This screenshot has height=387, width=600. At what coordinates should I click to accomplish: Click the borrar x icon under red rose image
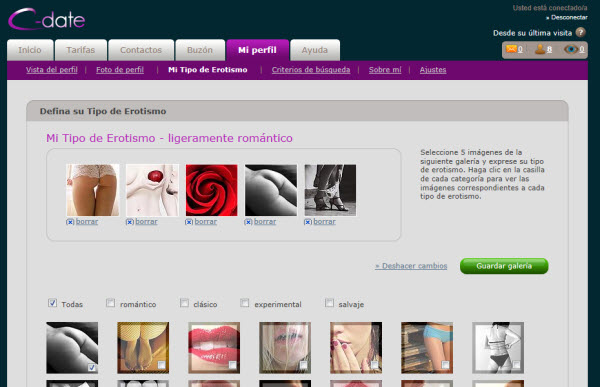point(189,222)
